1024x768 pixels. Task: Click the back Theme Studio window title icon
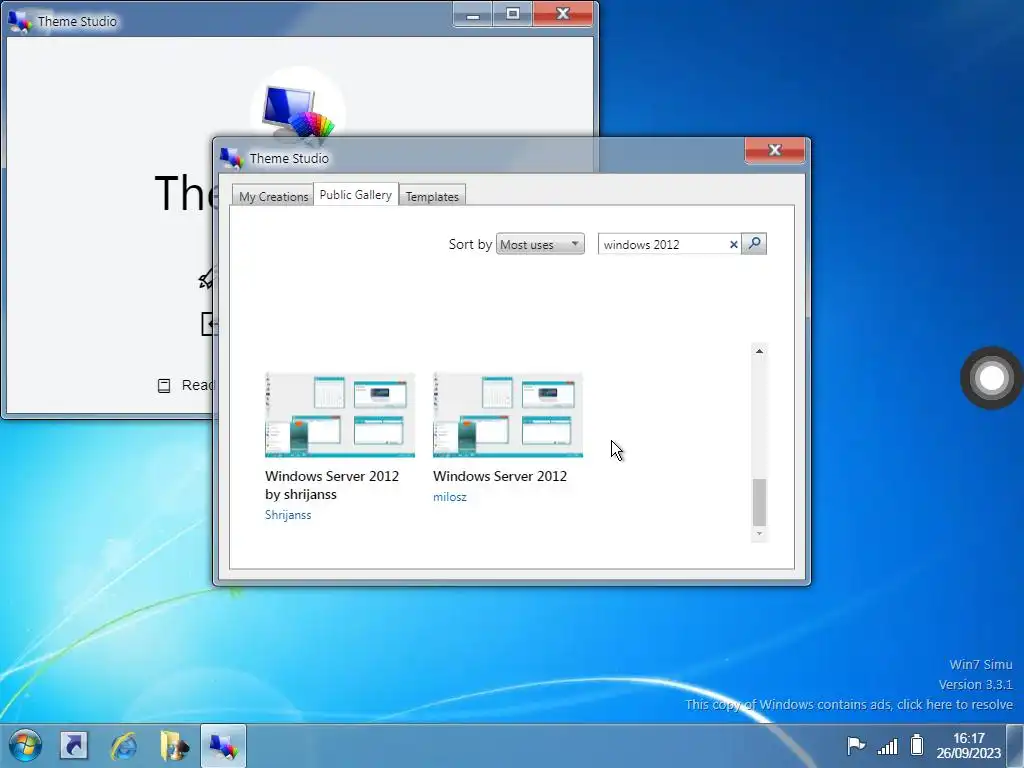point(20,21)
